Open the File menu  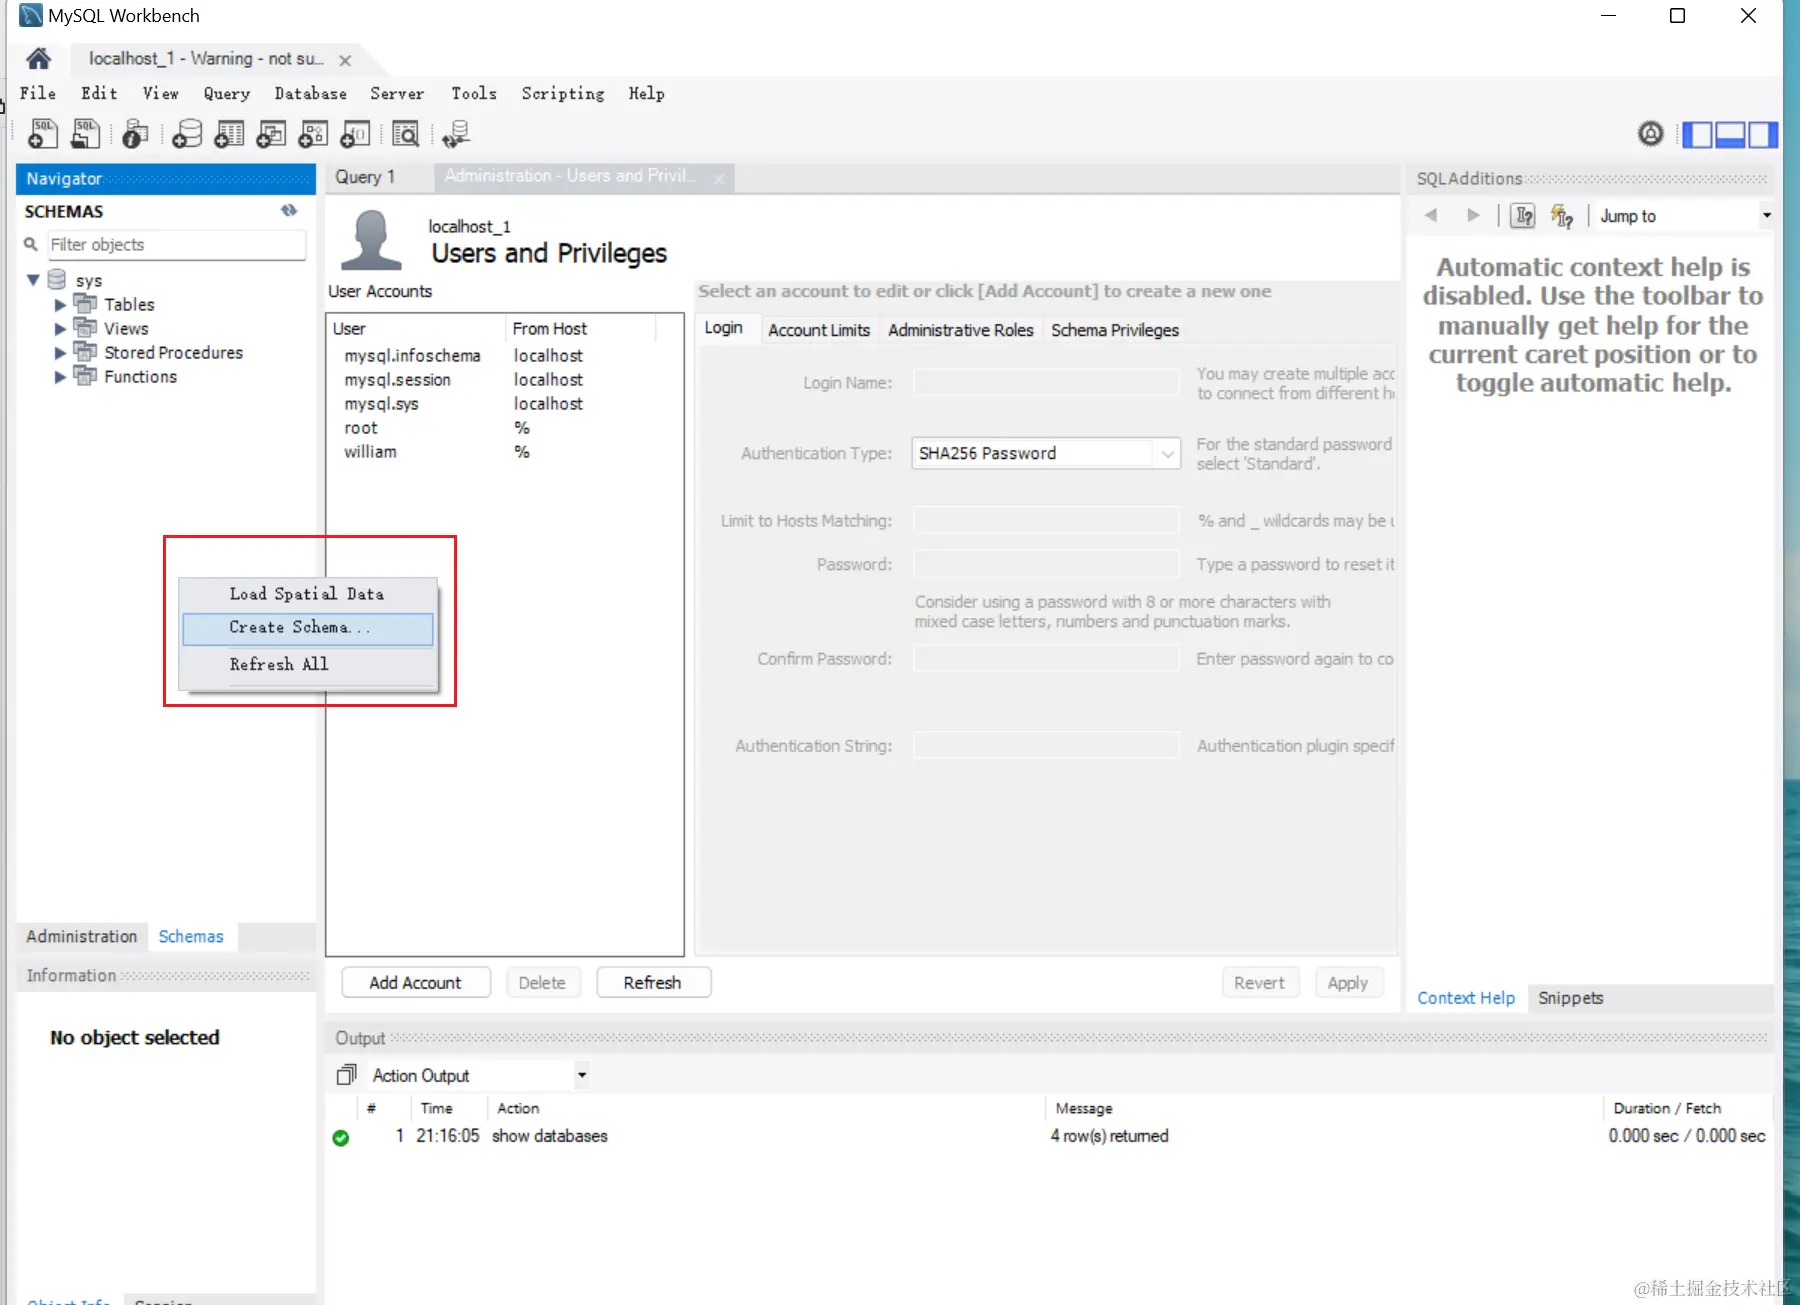click(x=38, y=93)
